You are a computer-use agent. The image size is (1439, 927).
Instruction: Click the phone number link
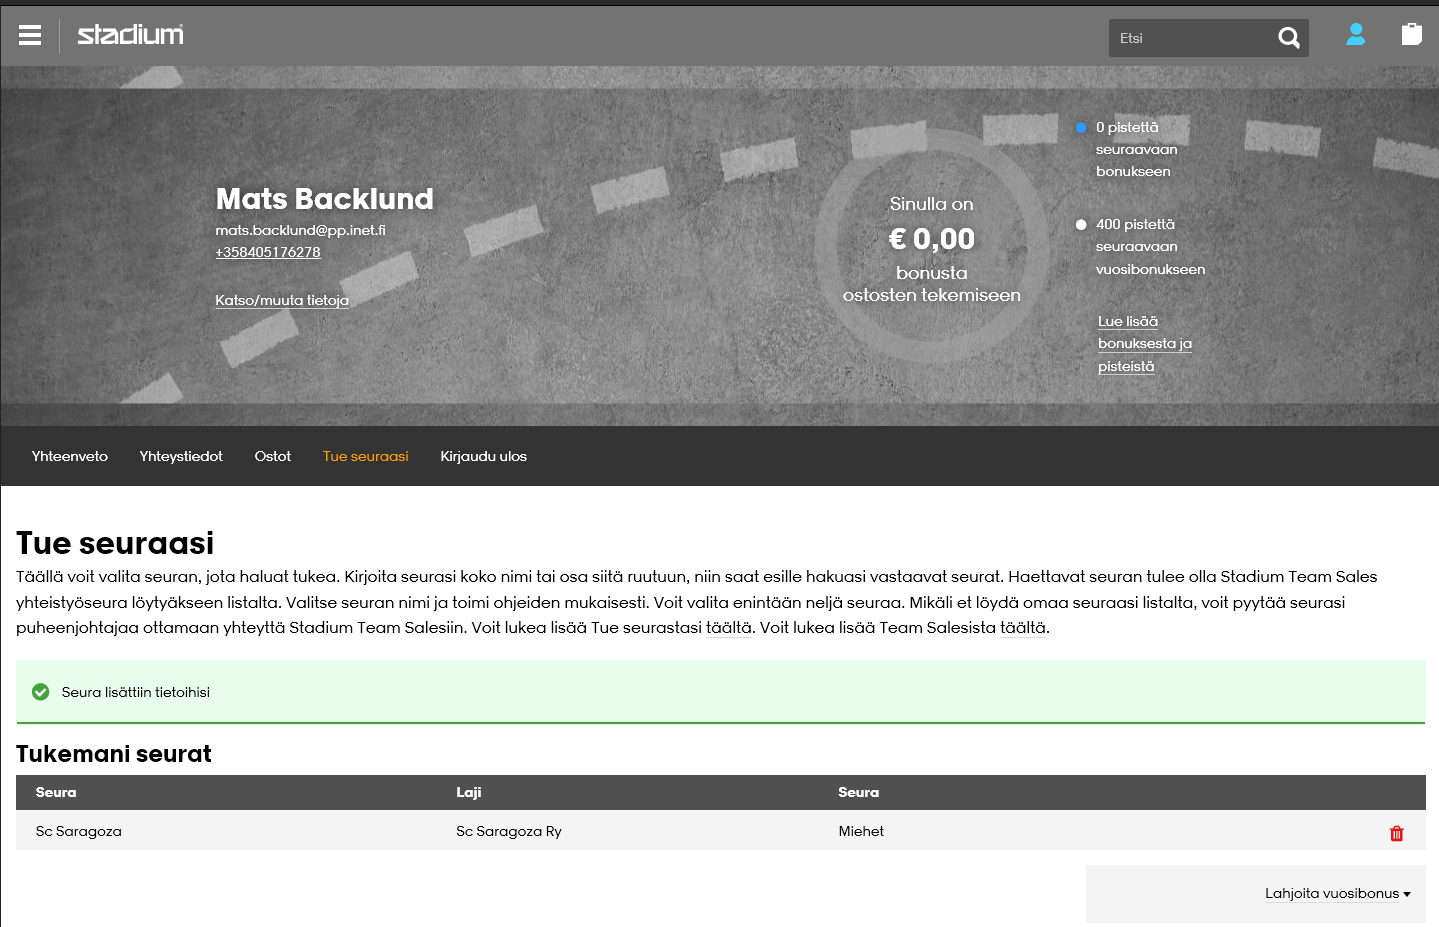tap(268, 252)
